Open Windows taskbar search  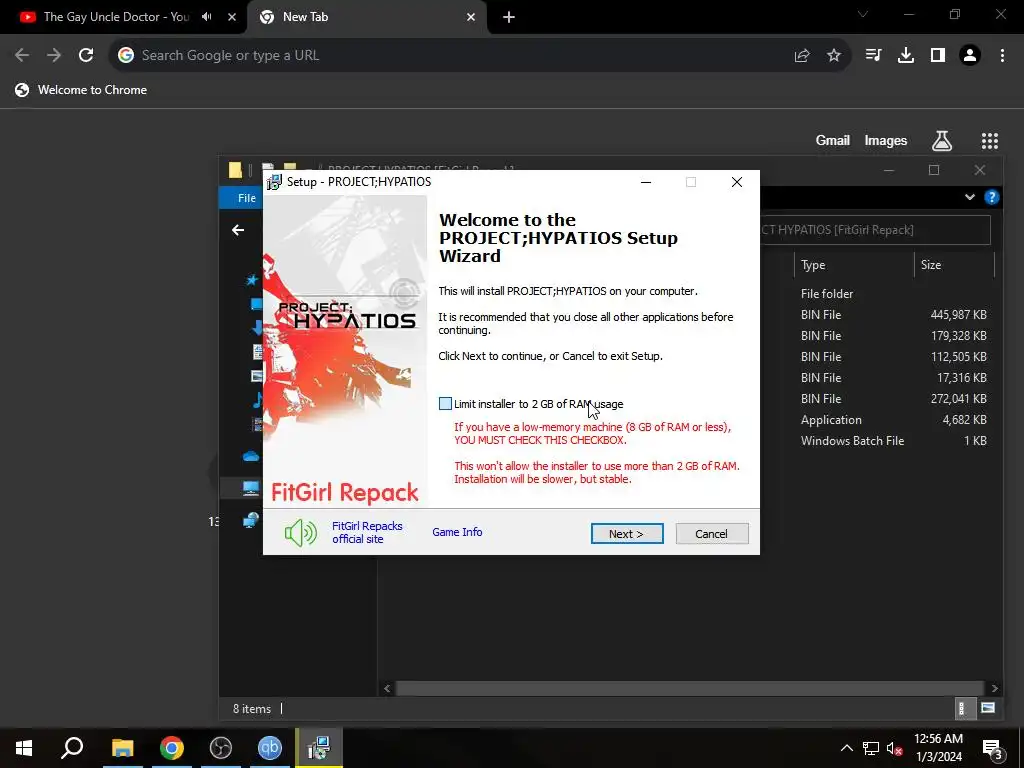point(72,748)
